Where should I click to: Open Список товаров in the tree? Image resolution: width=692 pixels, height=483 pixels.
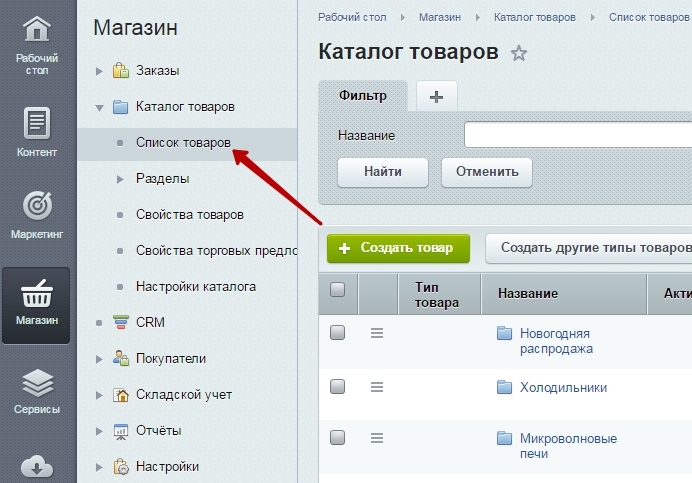pos(187,143)
